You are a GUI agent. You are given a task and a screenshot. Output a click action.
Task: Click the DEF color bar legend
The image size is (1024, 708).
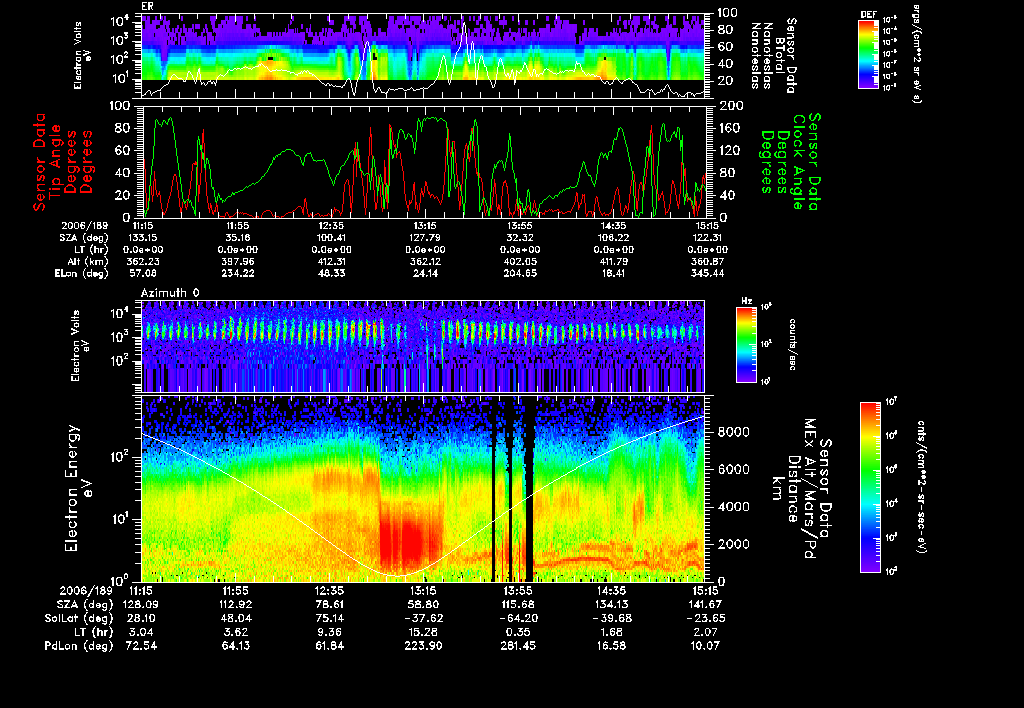(868, 54)
